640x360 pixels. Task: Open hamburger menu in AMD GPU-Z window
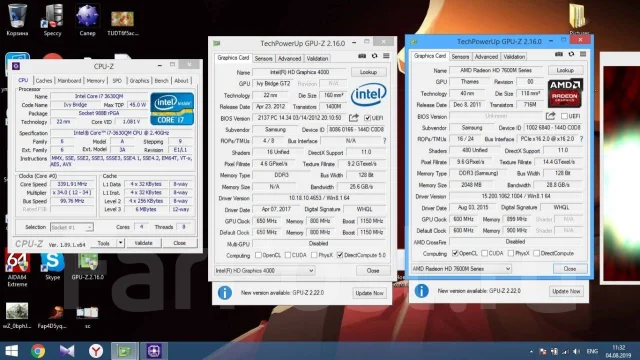[x=583, y=54]
